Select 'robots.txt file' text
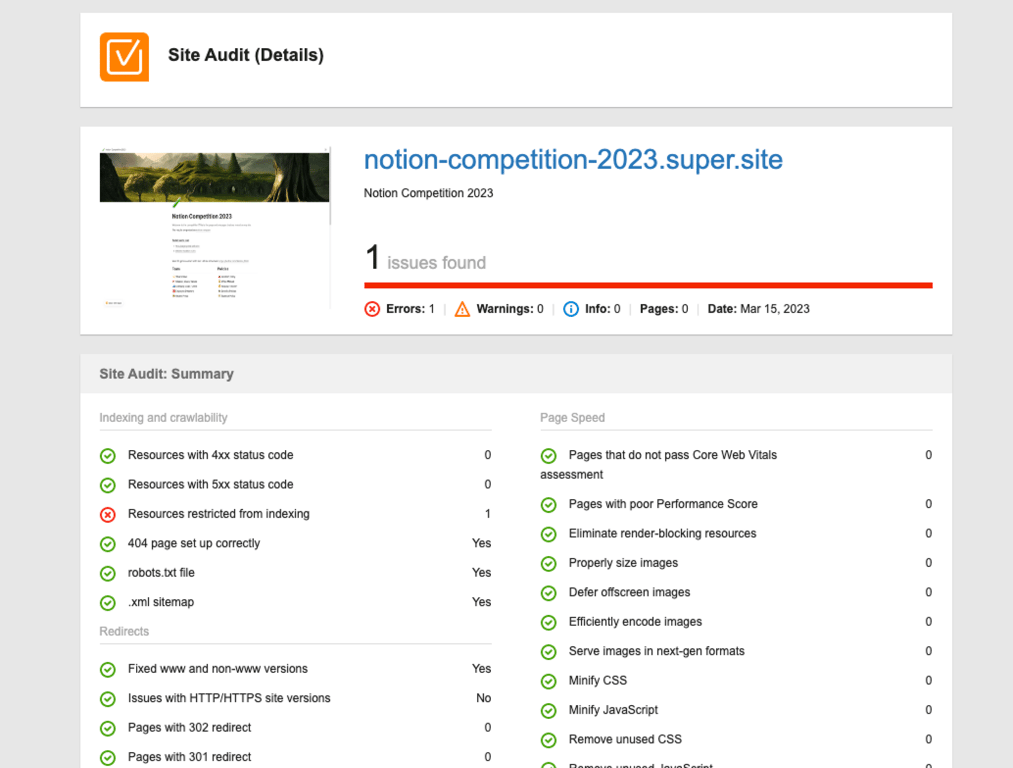Viewport: 1013px width, 768px height. (162, 572)
